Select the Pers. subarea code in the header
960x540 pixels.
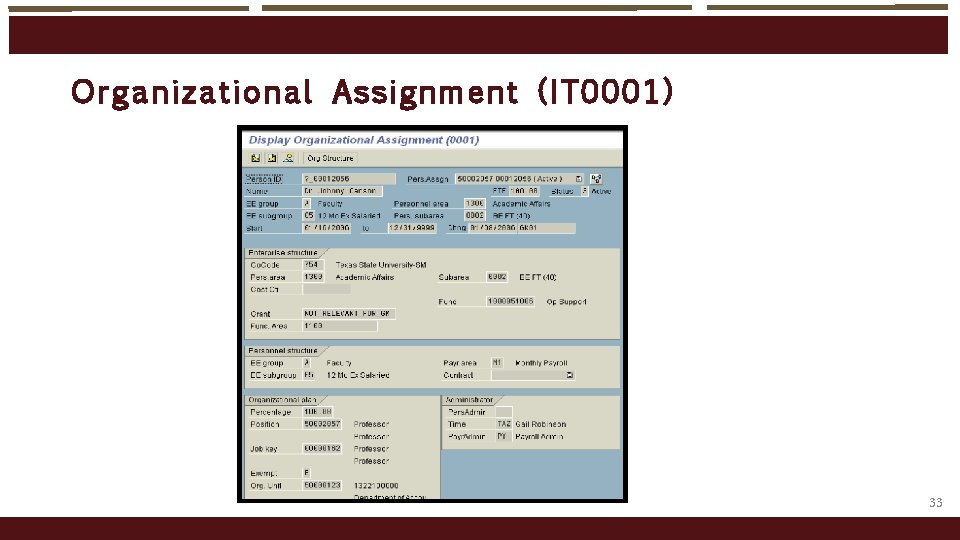pos(474,216)
